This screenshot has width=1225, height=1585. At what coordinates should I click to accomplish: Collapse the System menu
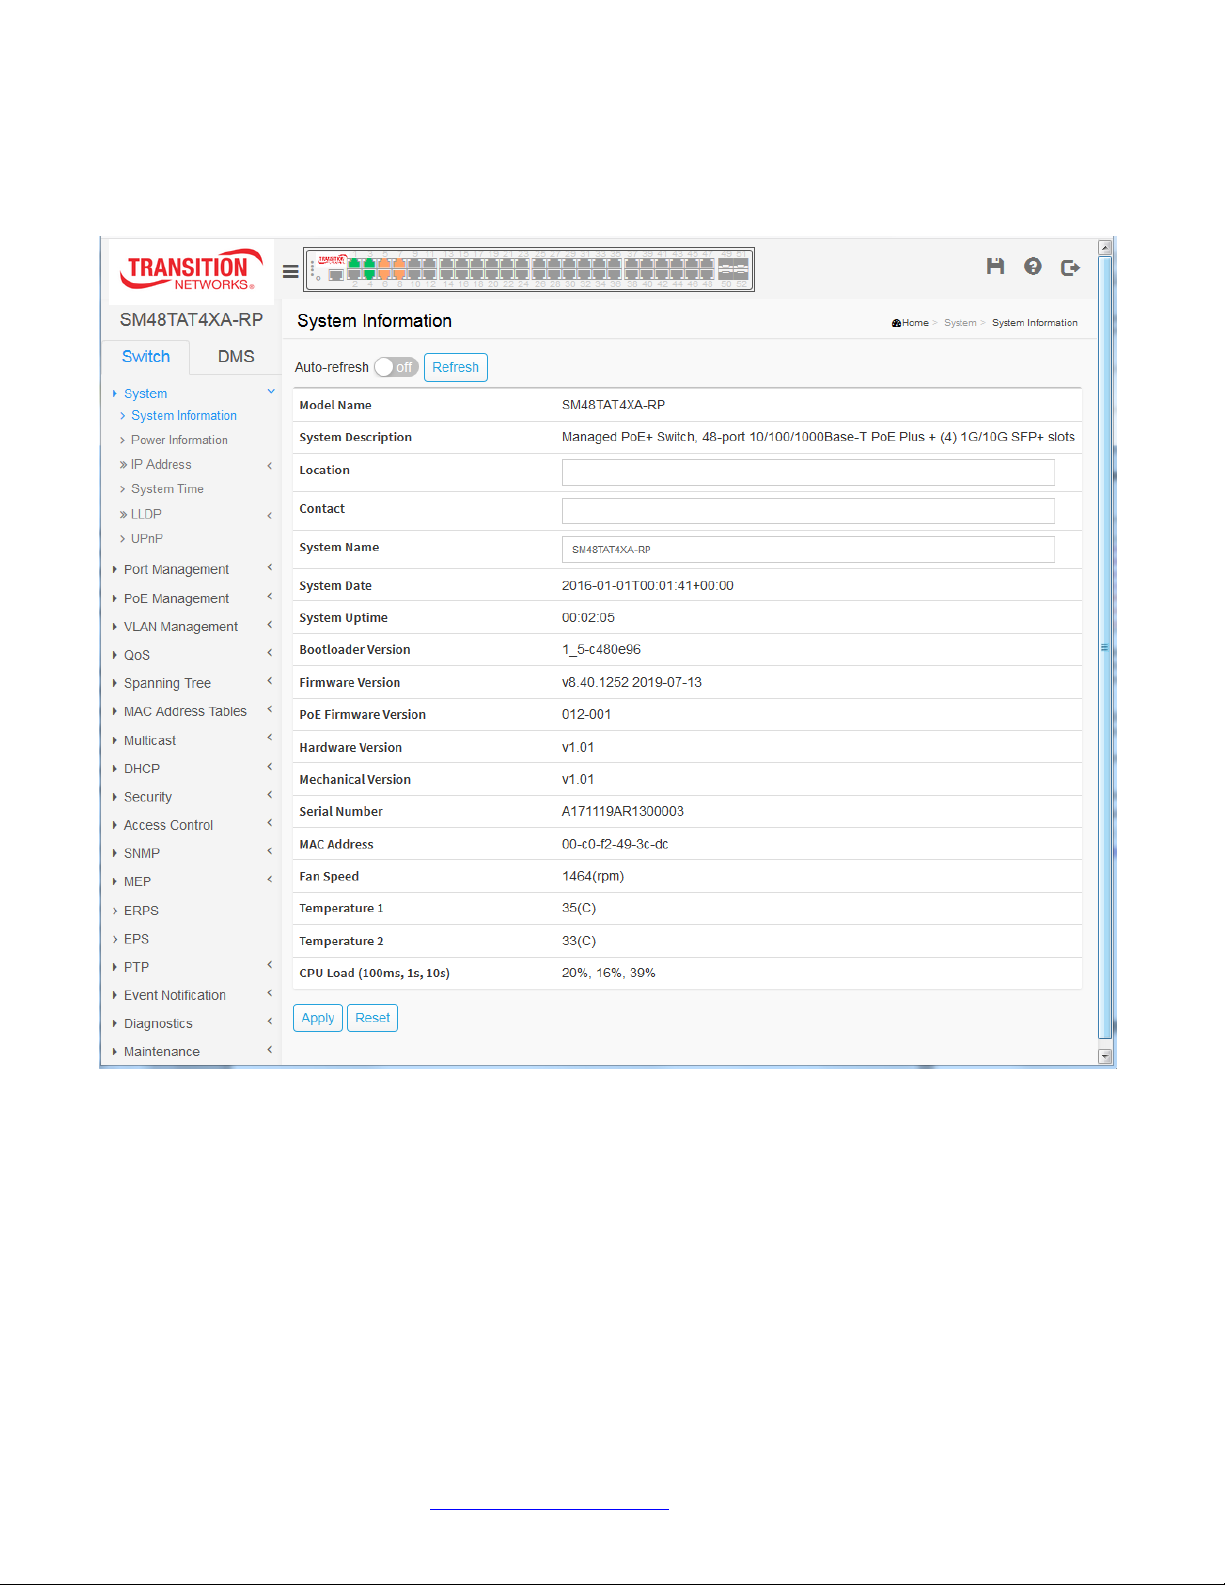tap(146, 394)
